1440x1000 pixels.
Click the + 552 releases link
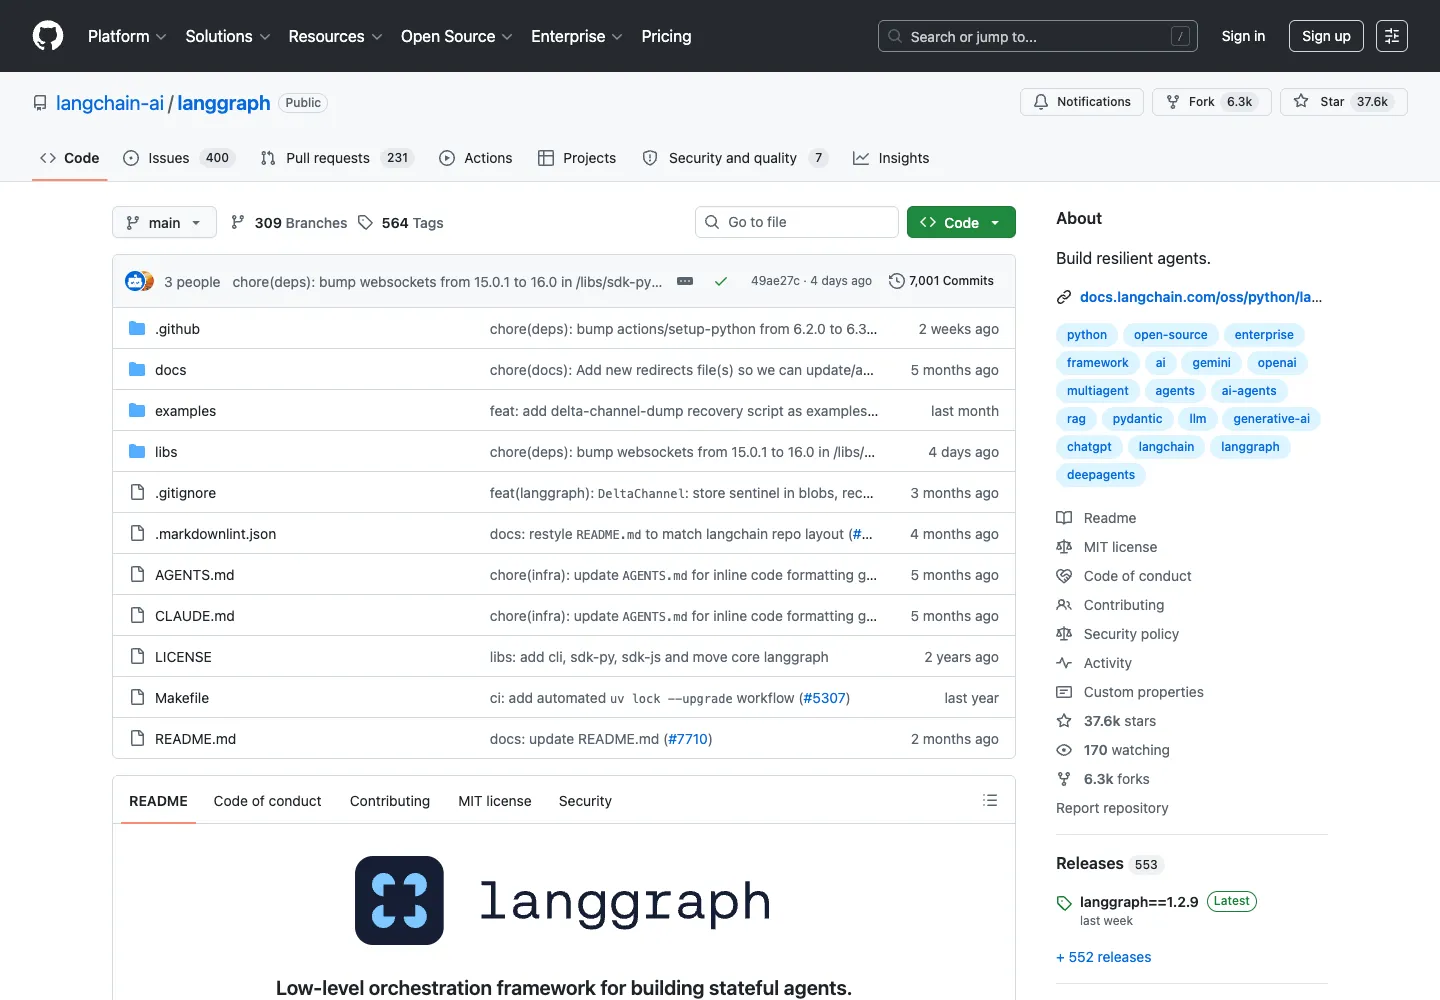pos(1104,957)
